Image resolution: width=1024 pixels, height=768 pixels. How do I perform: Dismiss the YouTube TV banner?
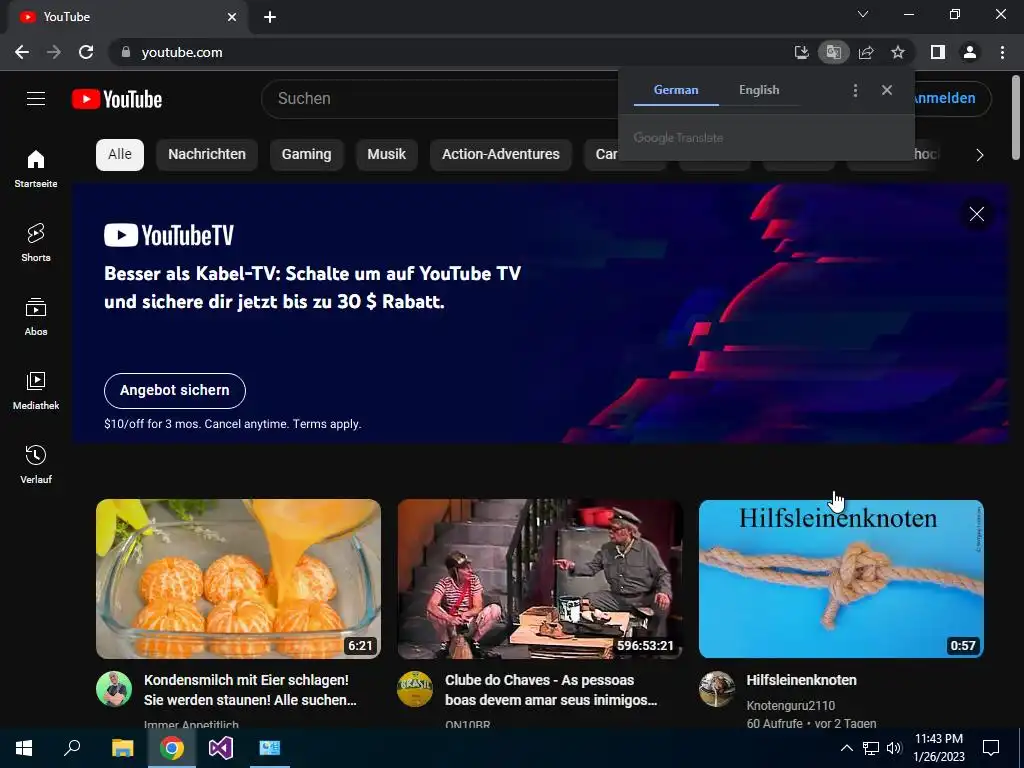[977, 214]
